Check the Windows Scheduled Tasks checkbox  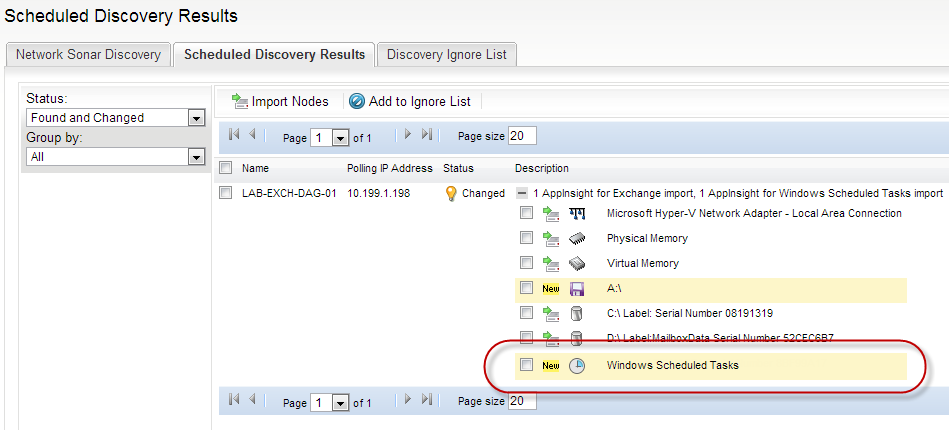[x=527, y=365]
